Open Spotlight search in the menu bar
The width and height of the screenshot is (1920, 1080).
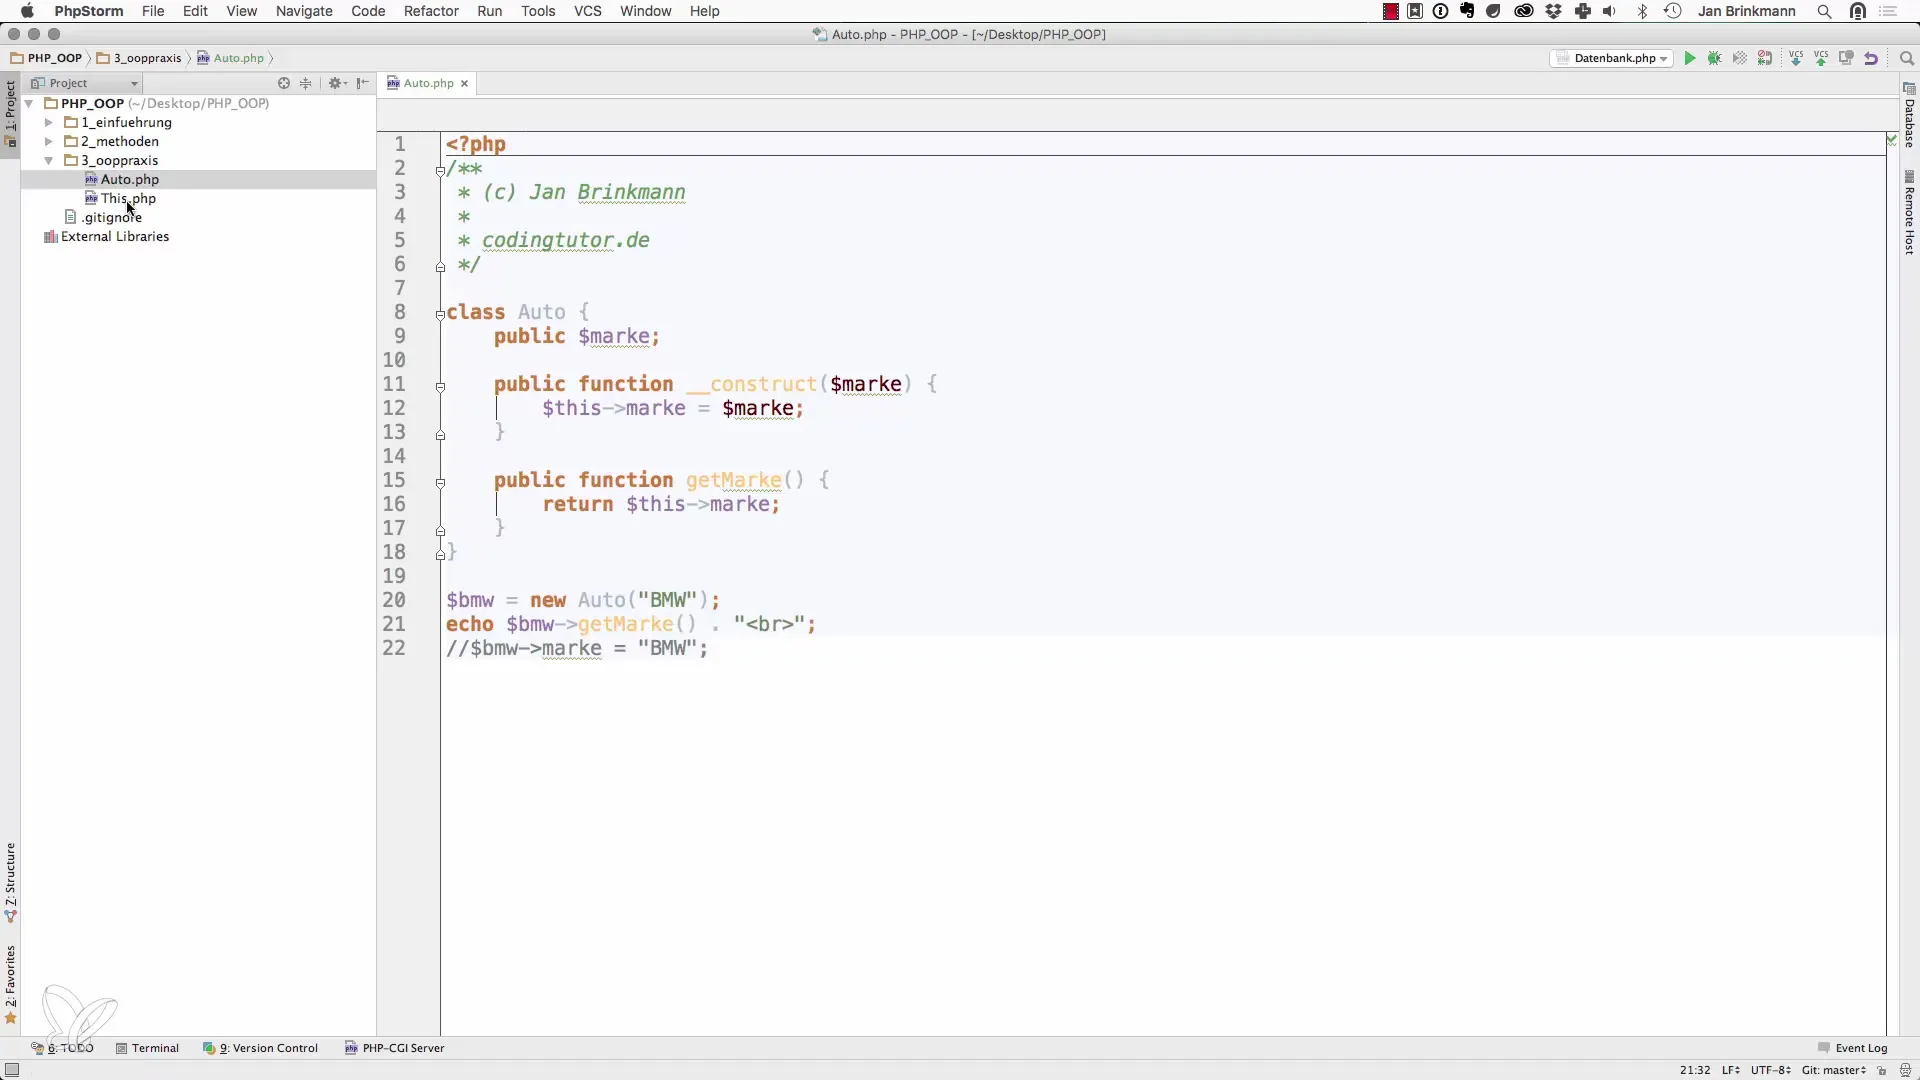(x=1825, y=11)
